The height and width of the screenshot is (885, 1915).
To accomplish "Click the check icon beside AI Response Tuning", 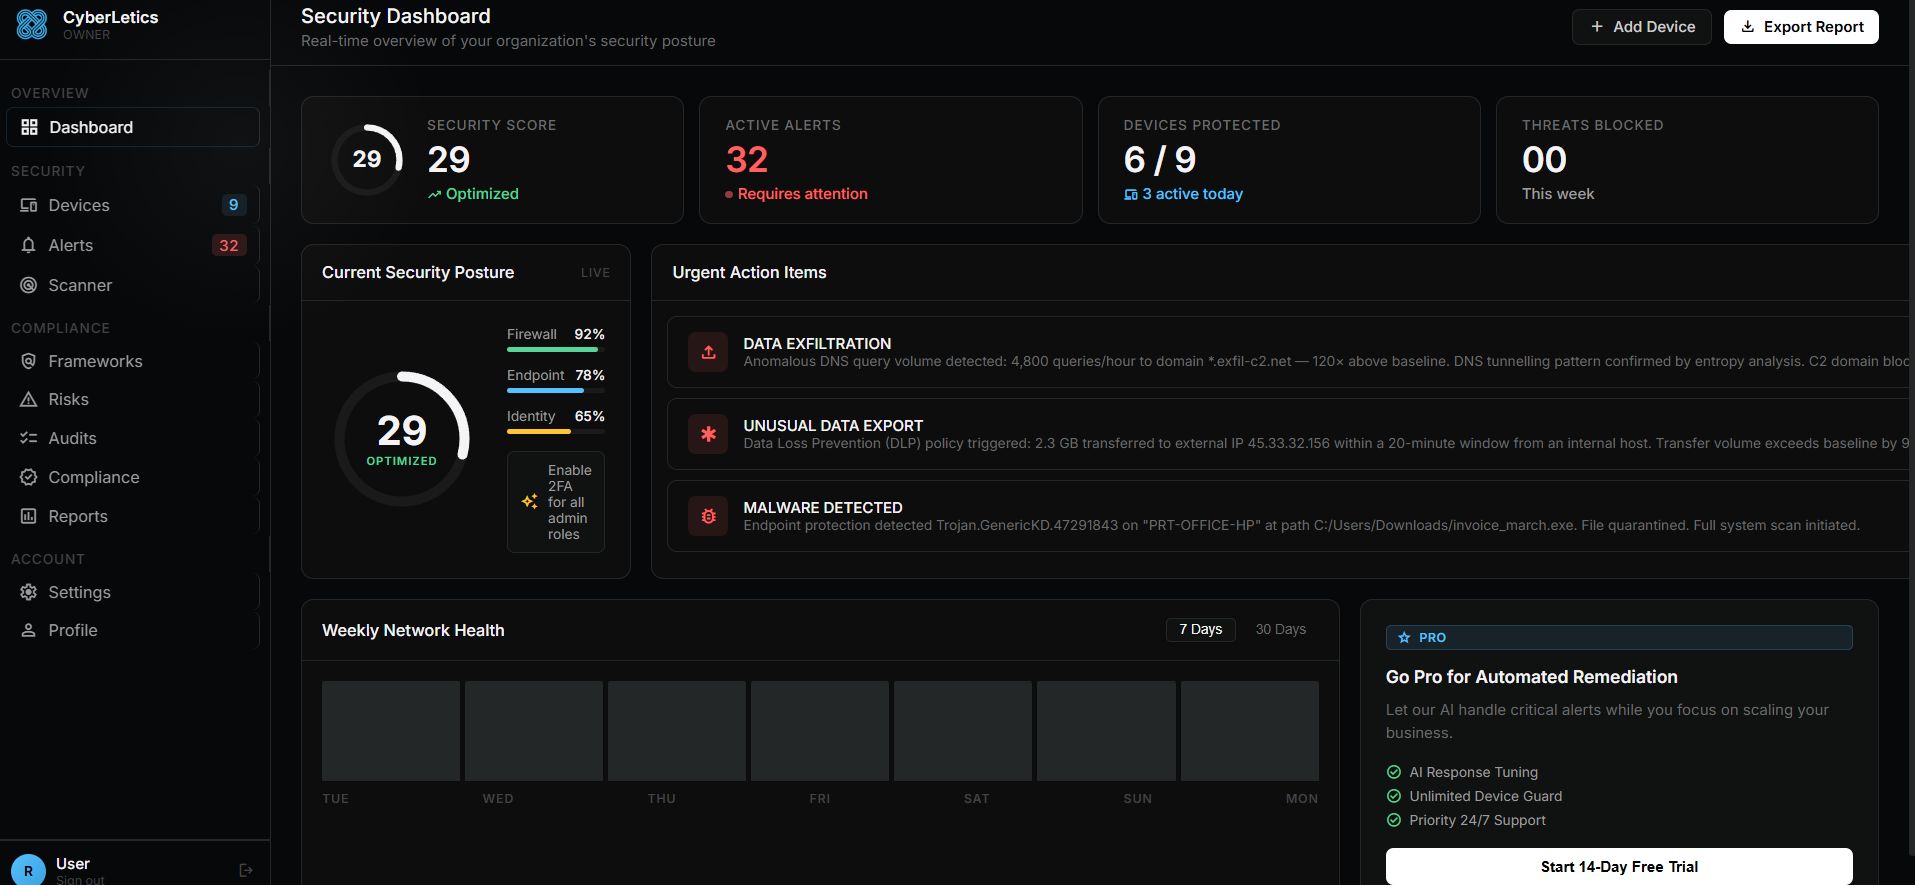I will coord(1394,772).
